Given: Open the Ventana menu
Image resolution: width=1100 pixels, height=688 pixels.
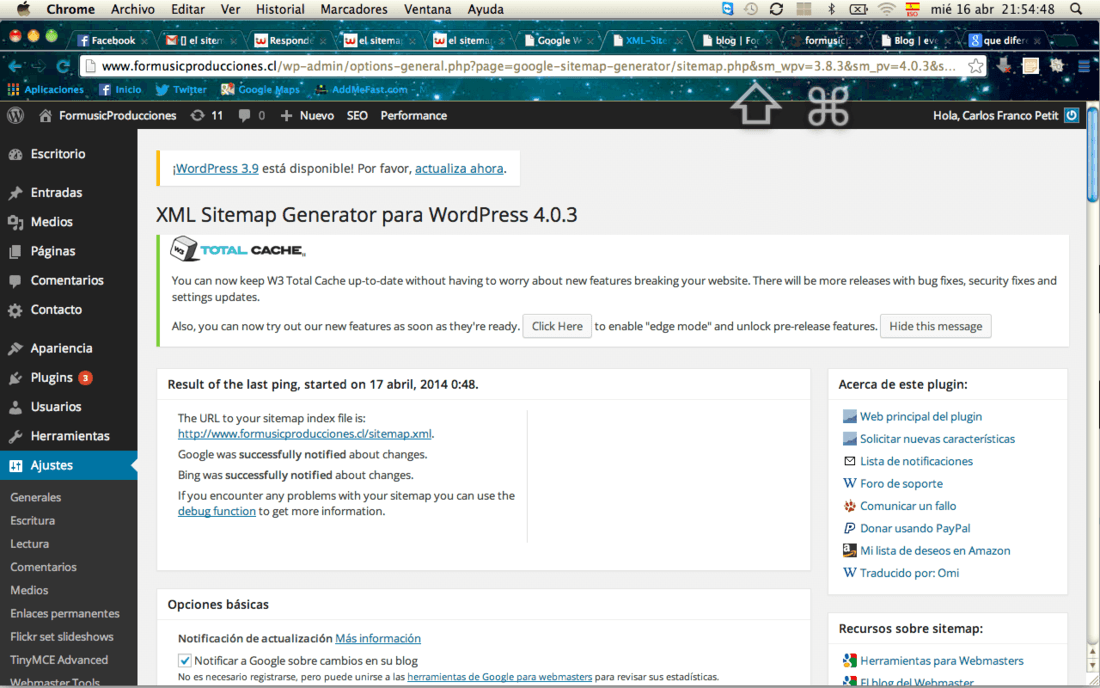Looking at the screenshot, I should pos(427,9).
